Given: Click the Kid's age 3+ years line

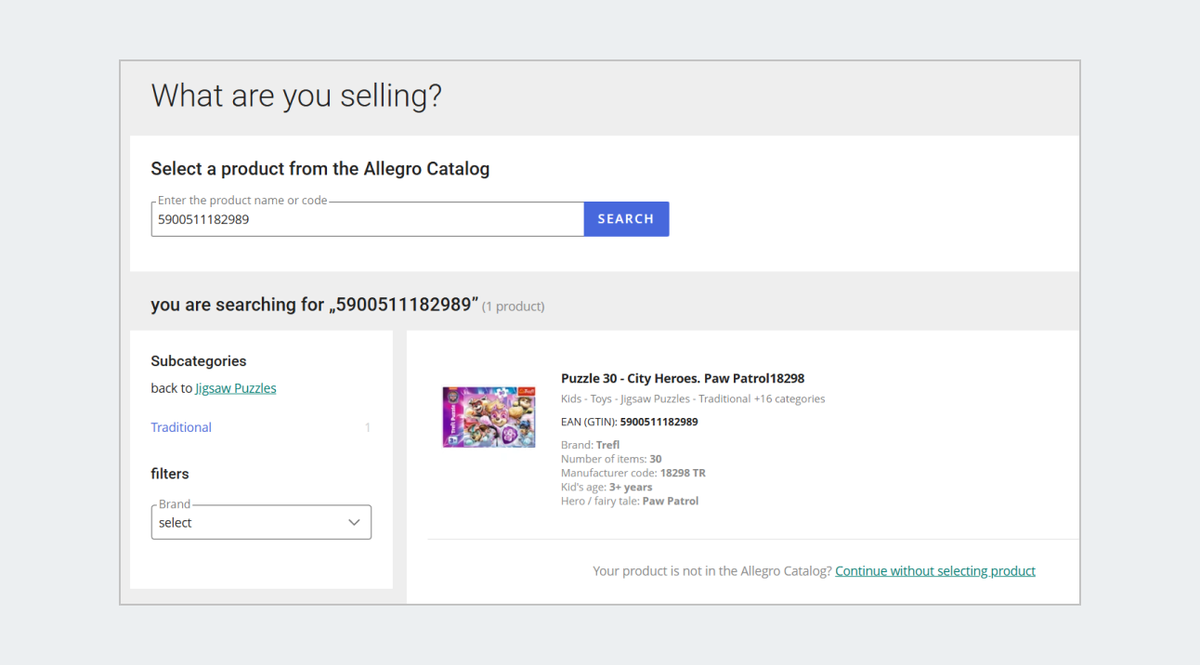Looking at the screenshot, I should [606, 487].
